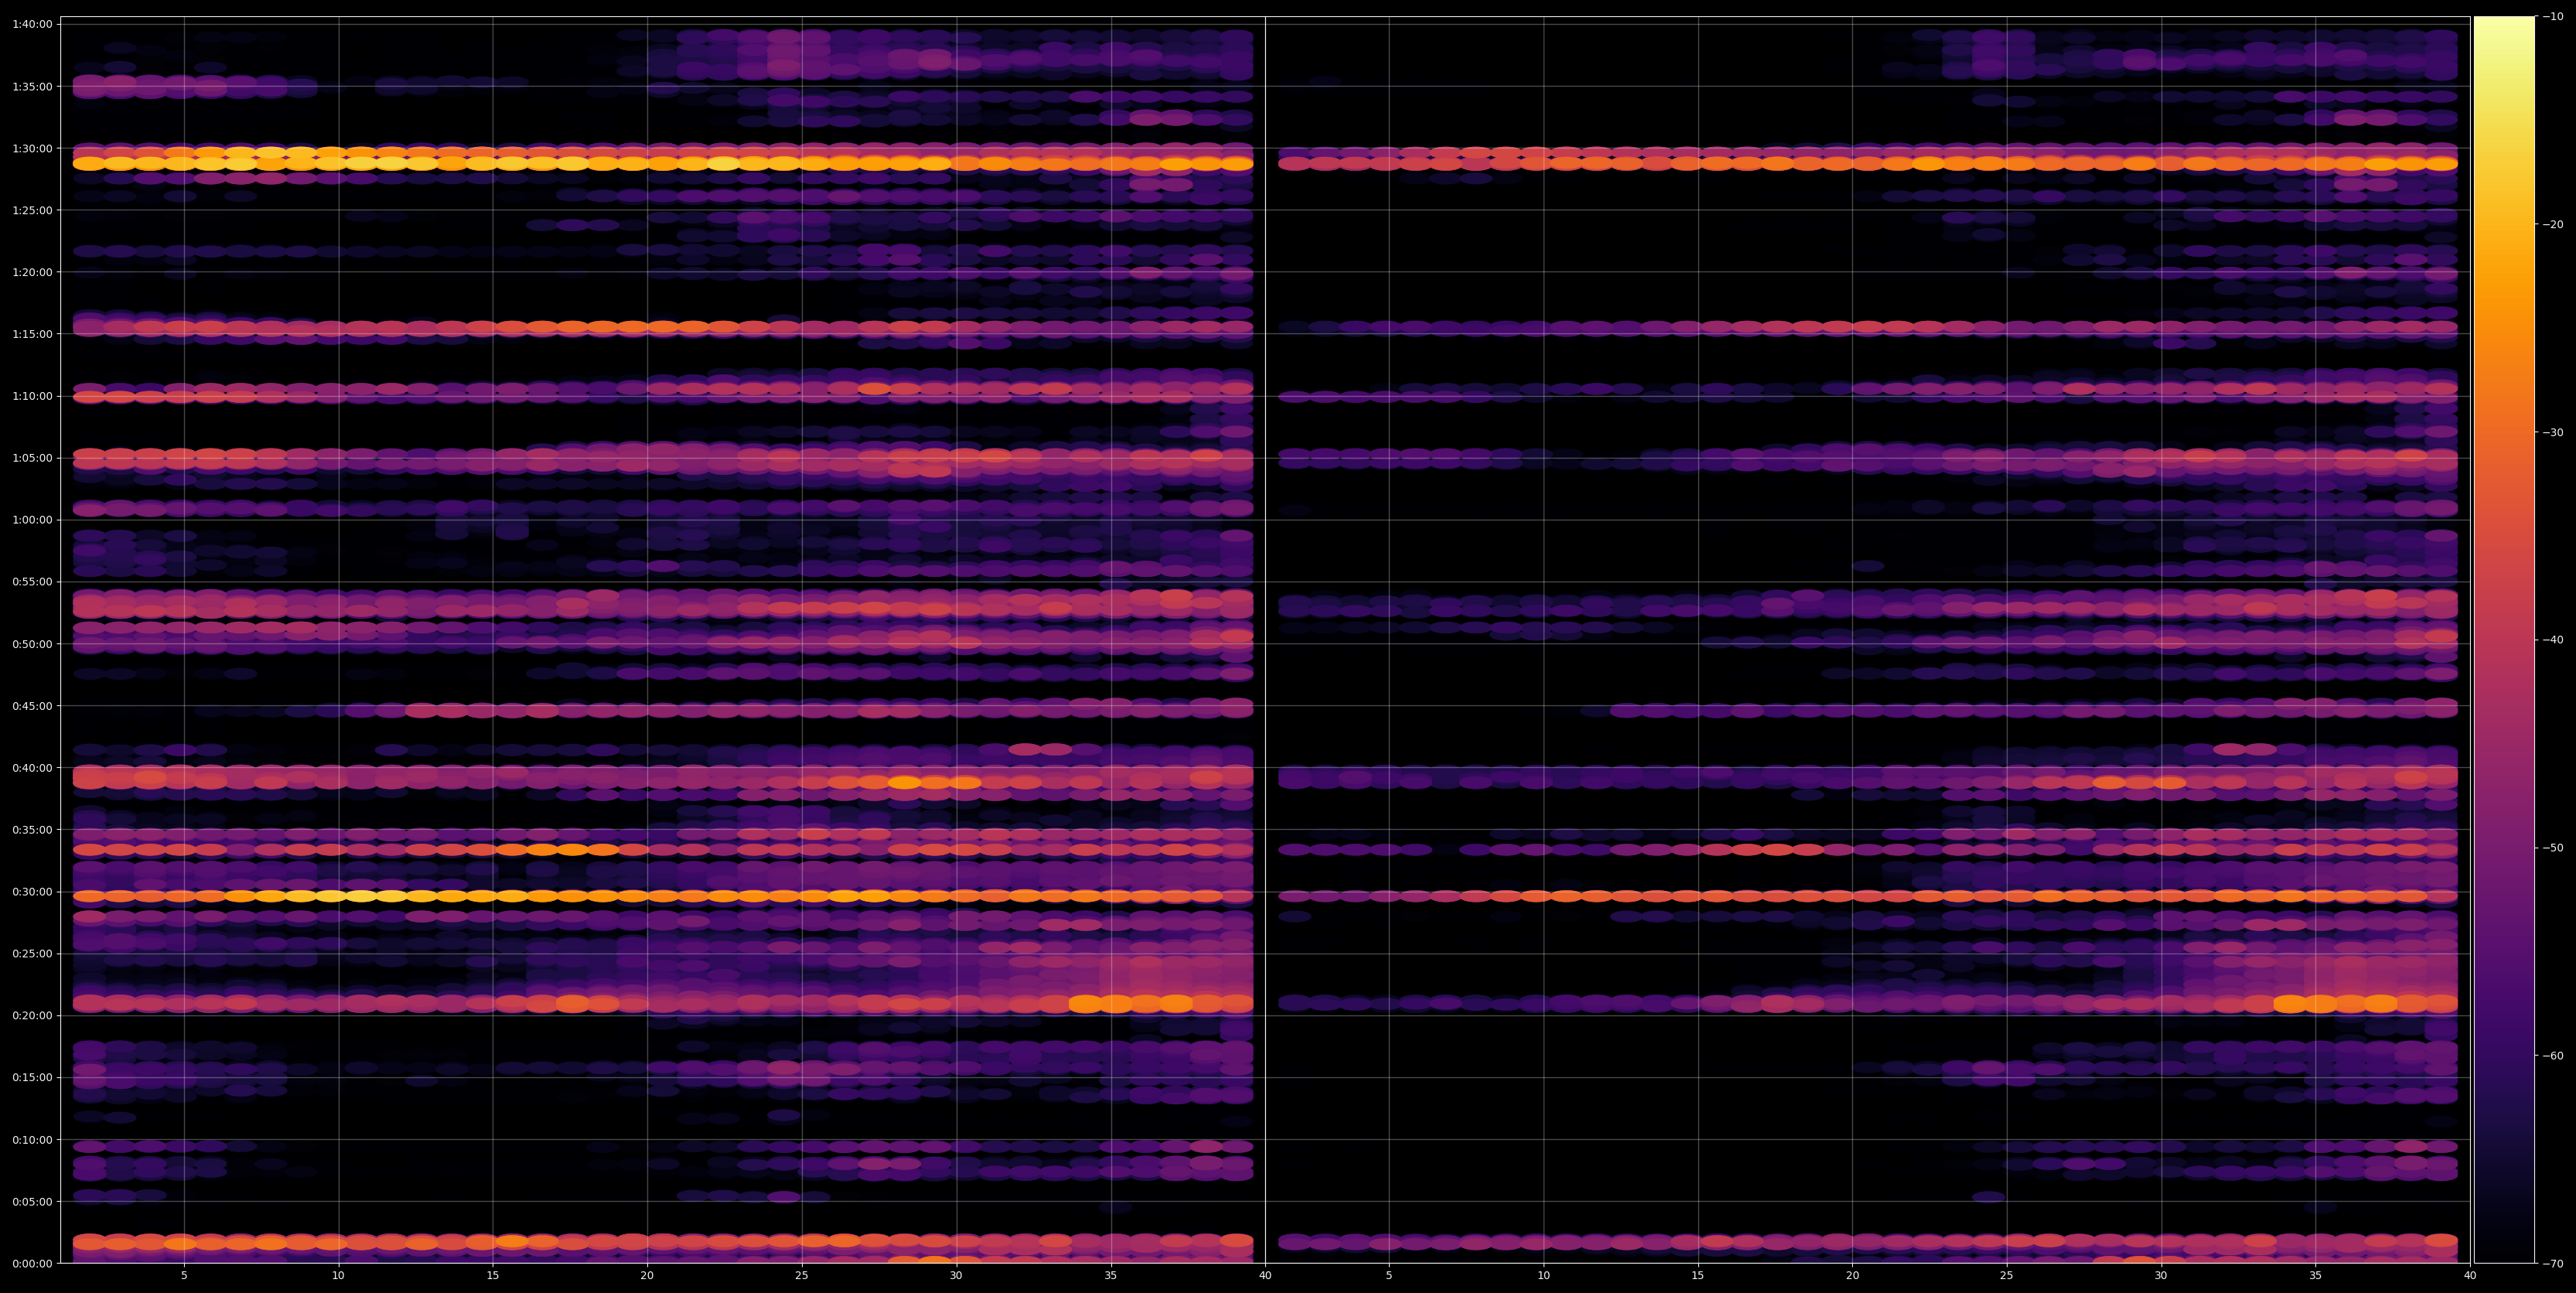The width and height of the screenshot is (2576, 1293).
Task: Click the −70 colorbar tick label
Action: [x=2553, y=1264]
